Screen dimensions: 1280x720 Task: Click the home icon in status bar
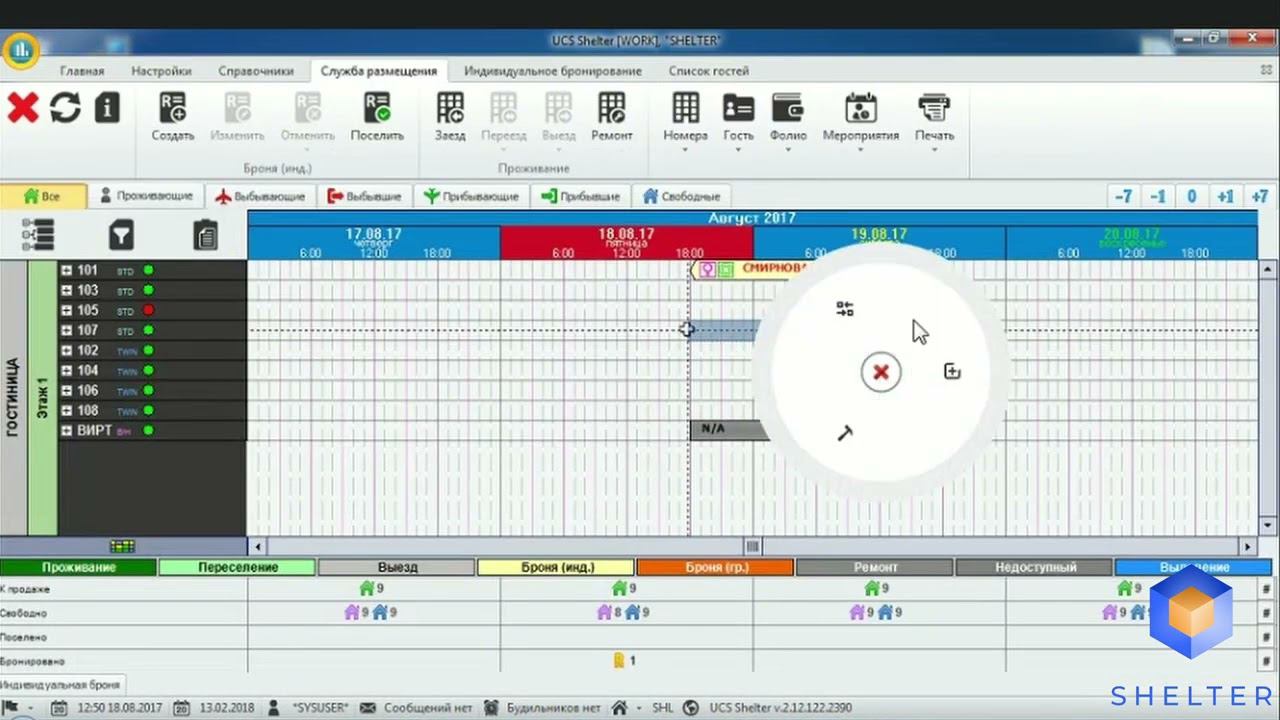coord(619,707)
